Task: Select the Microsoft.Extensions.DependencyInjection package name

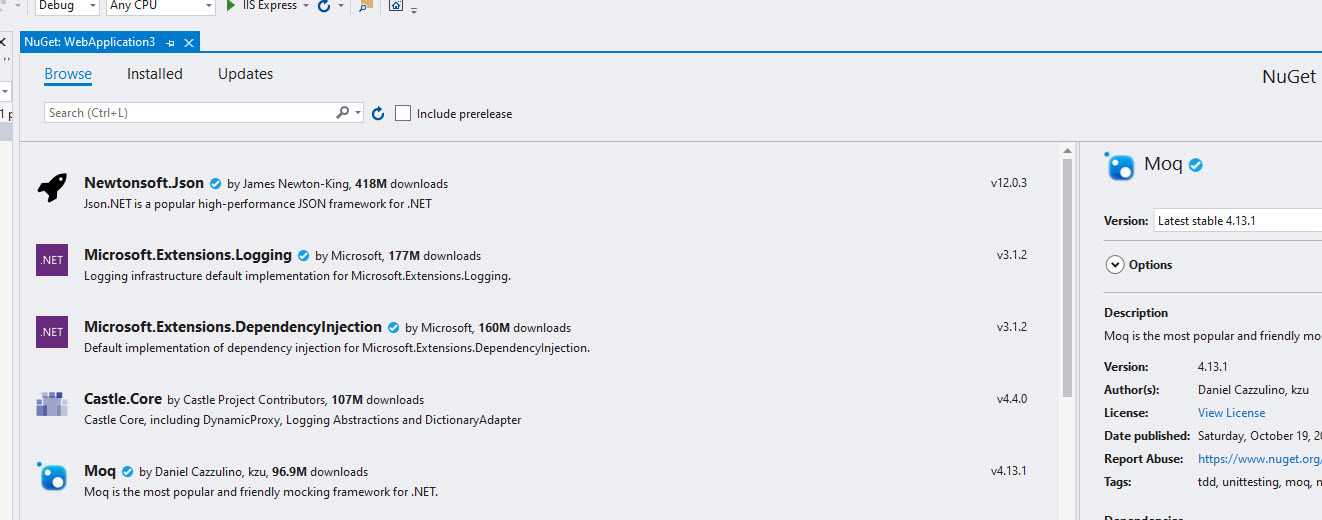Action: pos(233,327)
